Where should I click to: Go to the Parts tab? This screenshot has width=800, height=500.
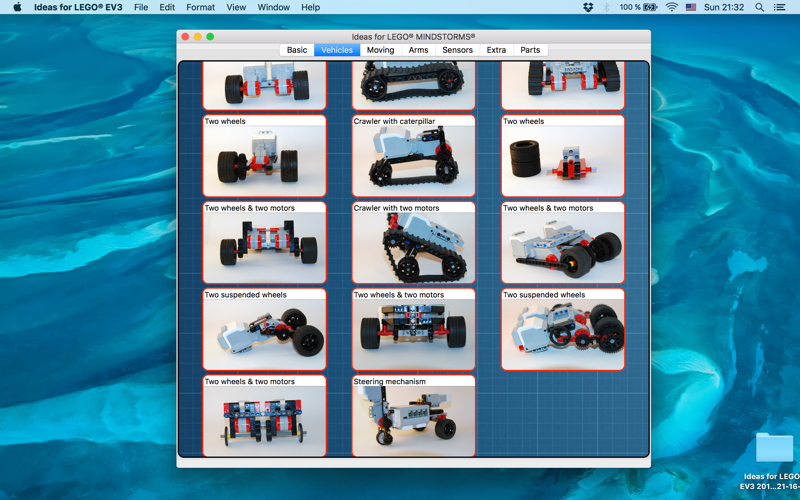click(530, 50)
